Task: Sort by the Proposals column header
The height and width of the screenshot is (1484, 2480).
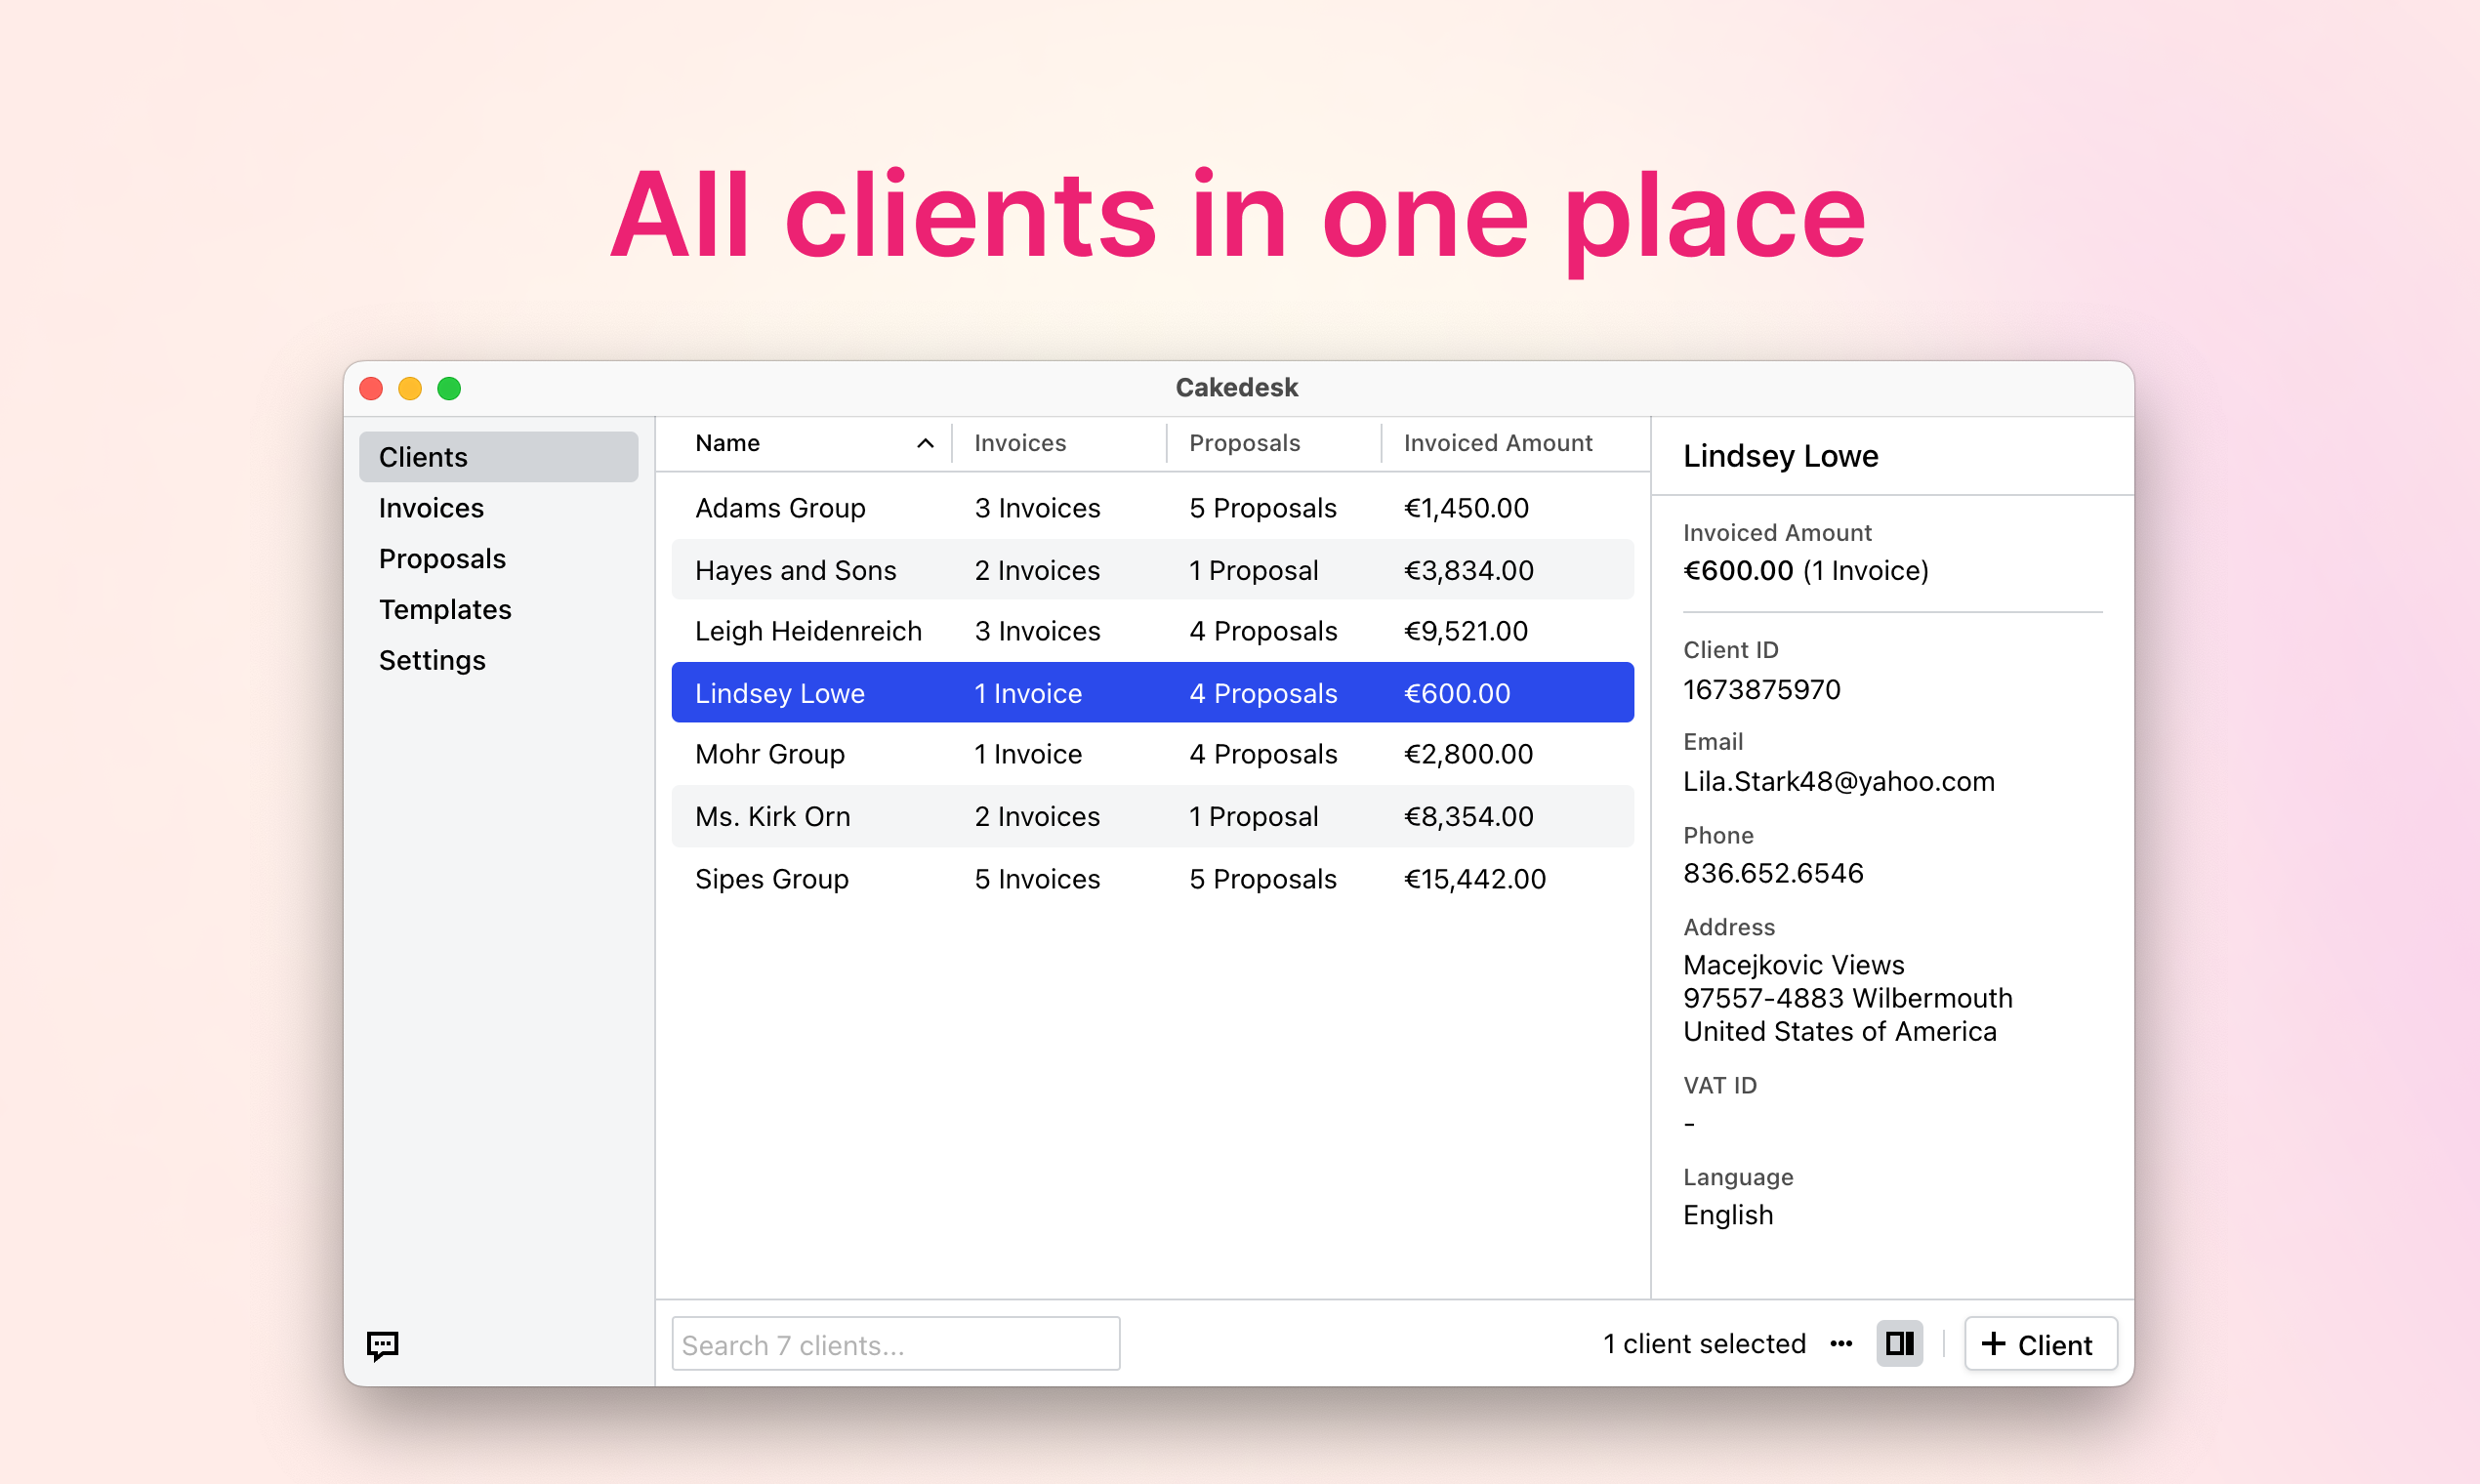Action: pos(1244,443)
